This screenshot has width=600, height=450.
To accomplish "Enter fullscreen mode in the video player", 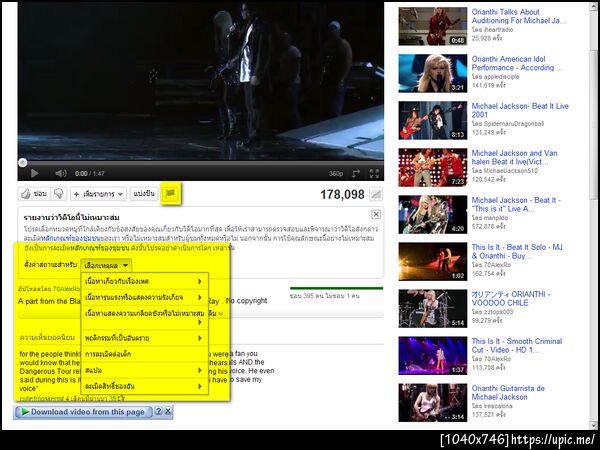I will (x=374, y=174).
